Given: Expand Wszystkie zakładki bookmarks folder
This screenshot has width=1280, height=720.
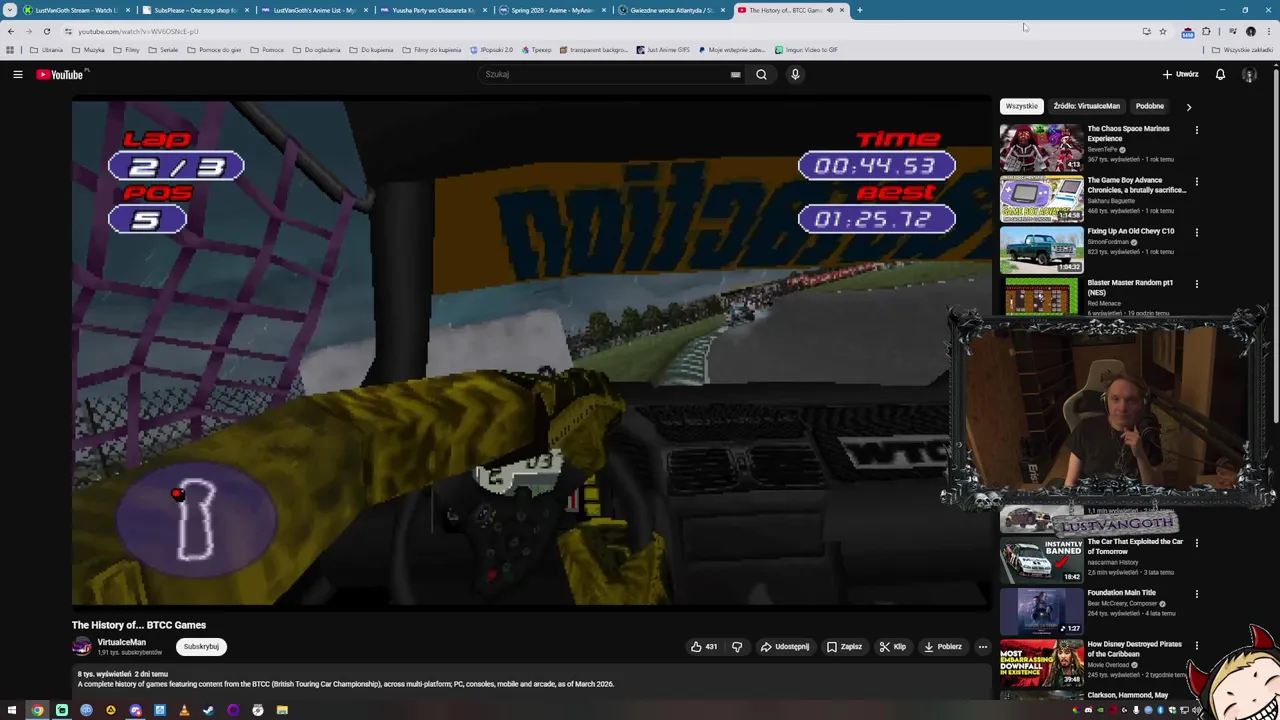Looking at the screenshot, I should click(1242, 49).
